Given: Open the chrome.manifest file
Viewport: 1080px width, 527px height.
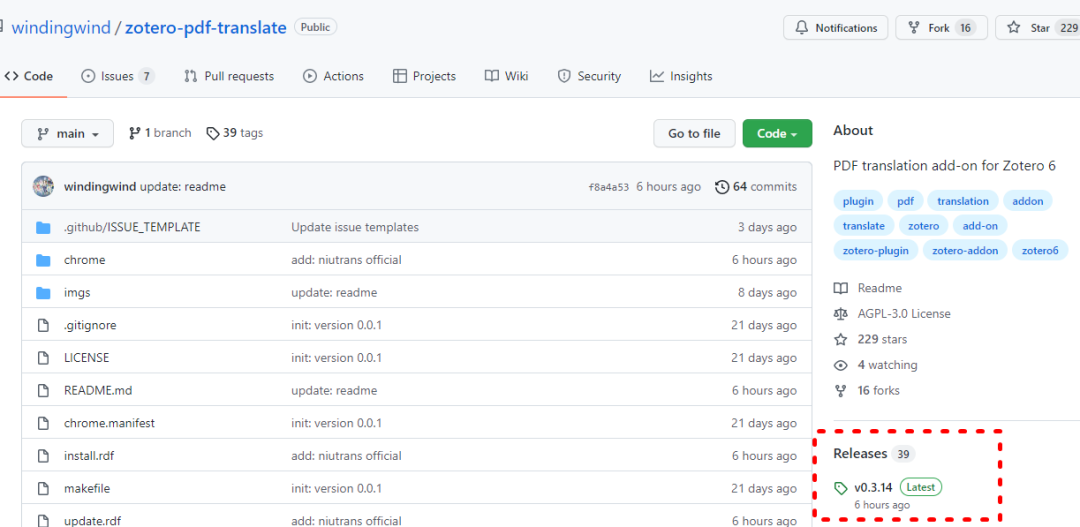Looking at the screenshot, I should click(110, 423).
